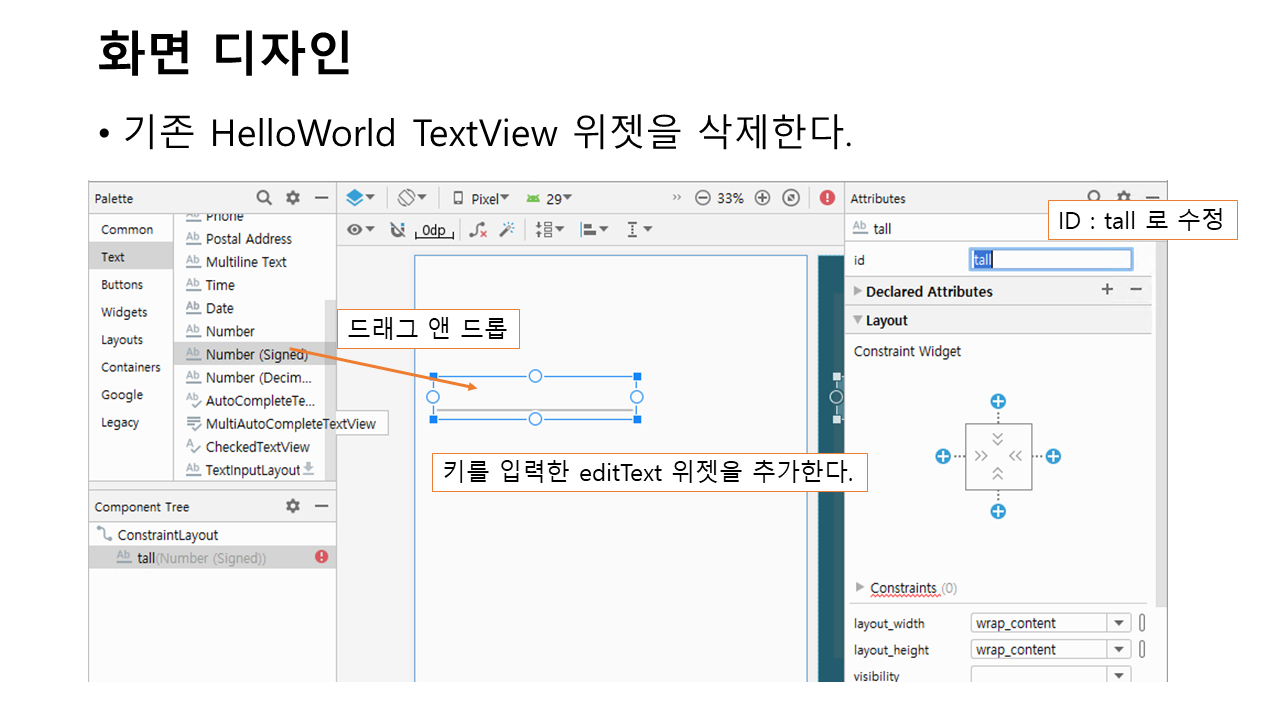Zoom in the design canvas
1280x720 pixels.
coord(762,198)
